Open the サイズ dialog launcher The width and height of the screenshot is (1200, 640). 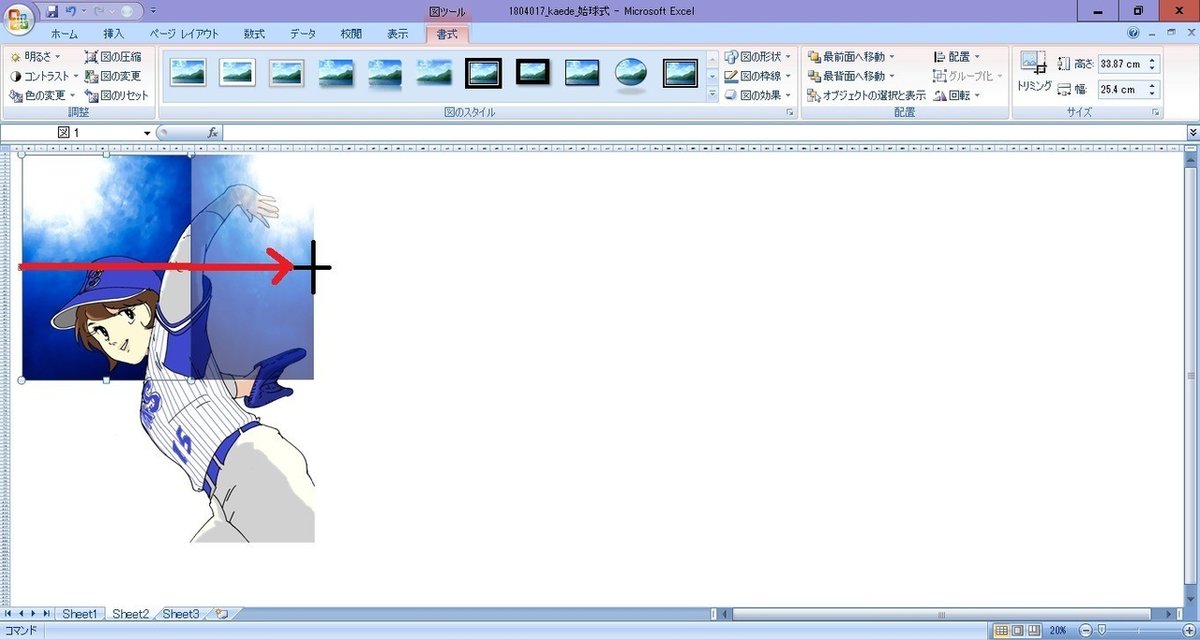pyautogui.click(x=1155, y=114)
